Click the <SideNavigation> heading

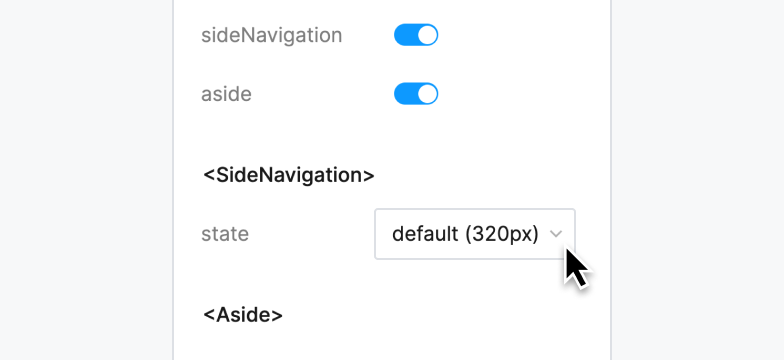tap(288, 176)
